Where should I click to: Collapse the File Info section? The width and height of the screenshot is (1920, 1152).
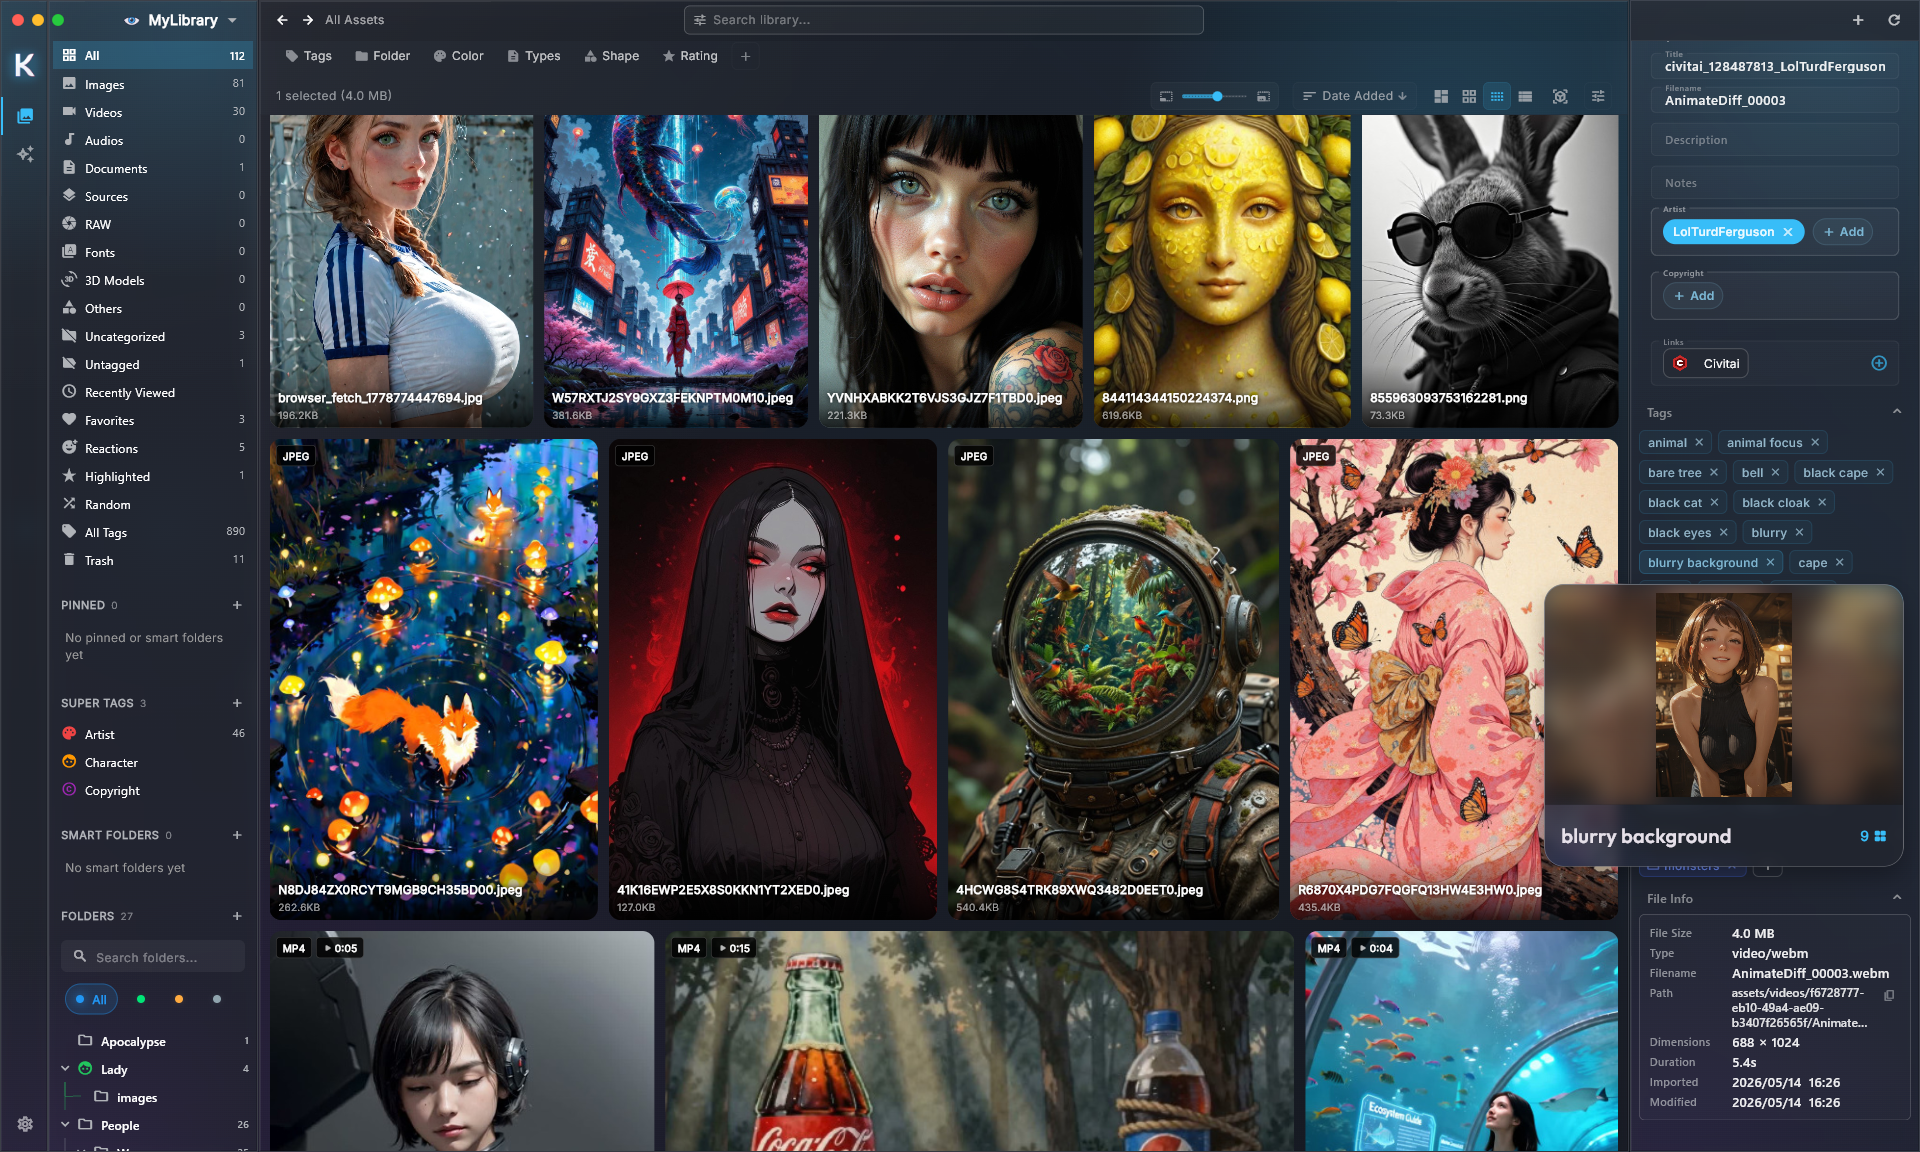(1897, 898)
